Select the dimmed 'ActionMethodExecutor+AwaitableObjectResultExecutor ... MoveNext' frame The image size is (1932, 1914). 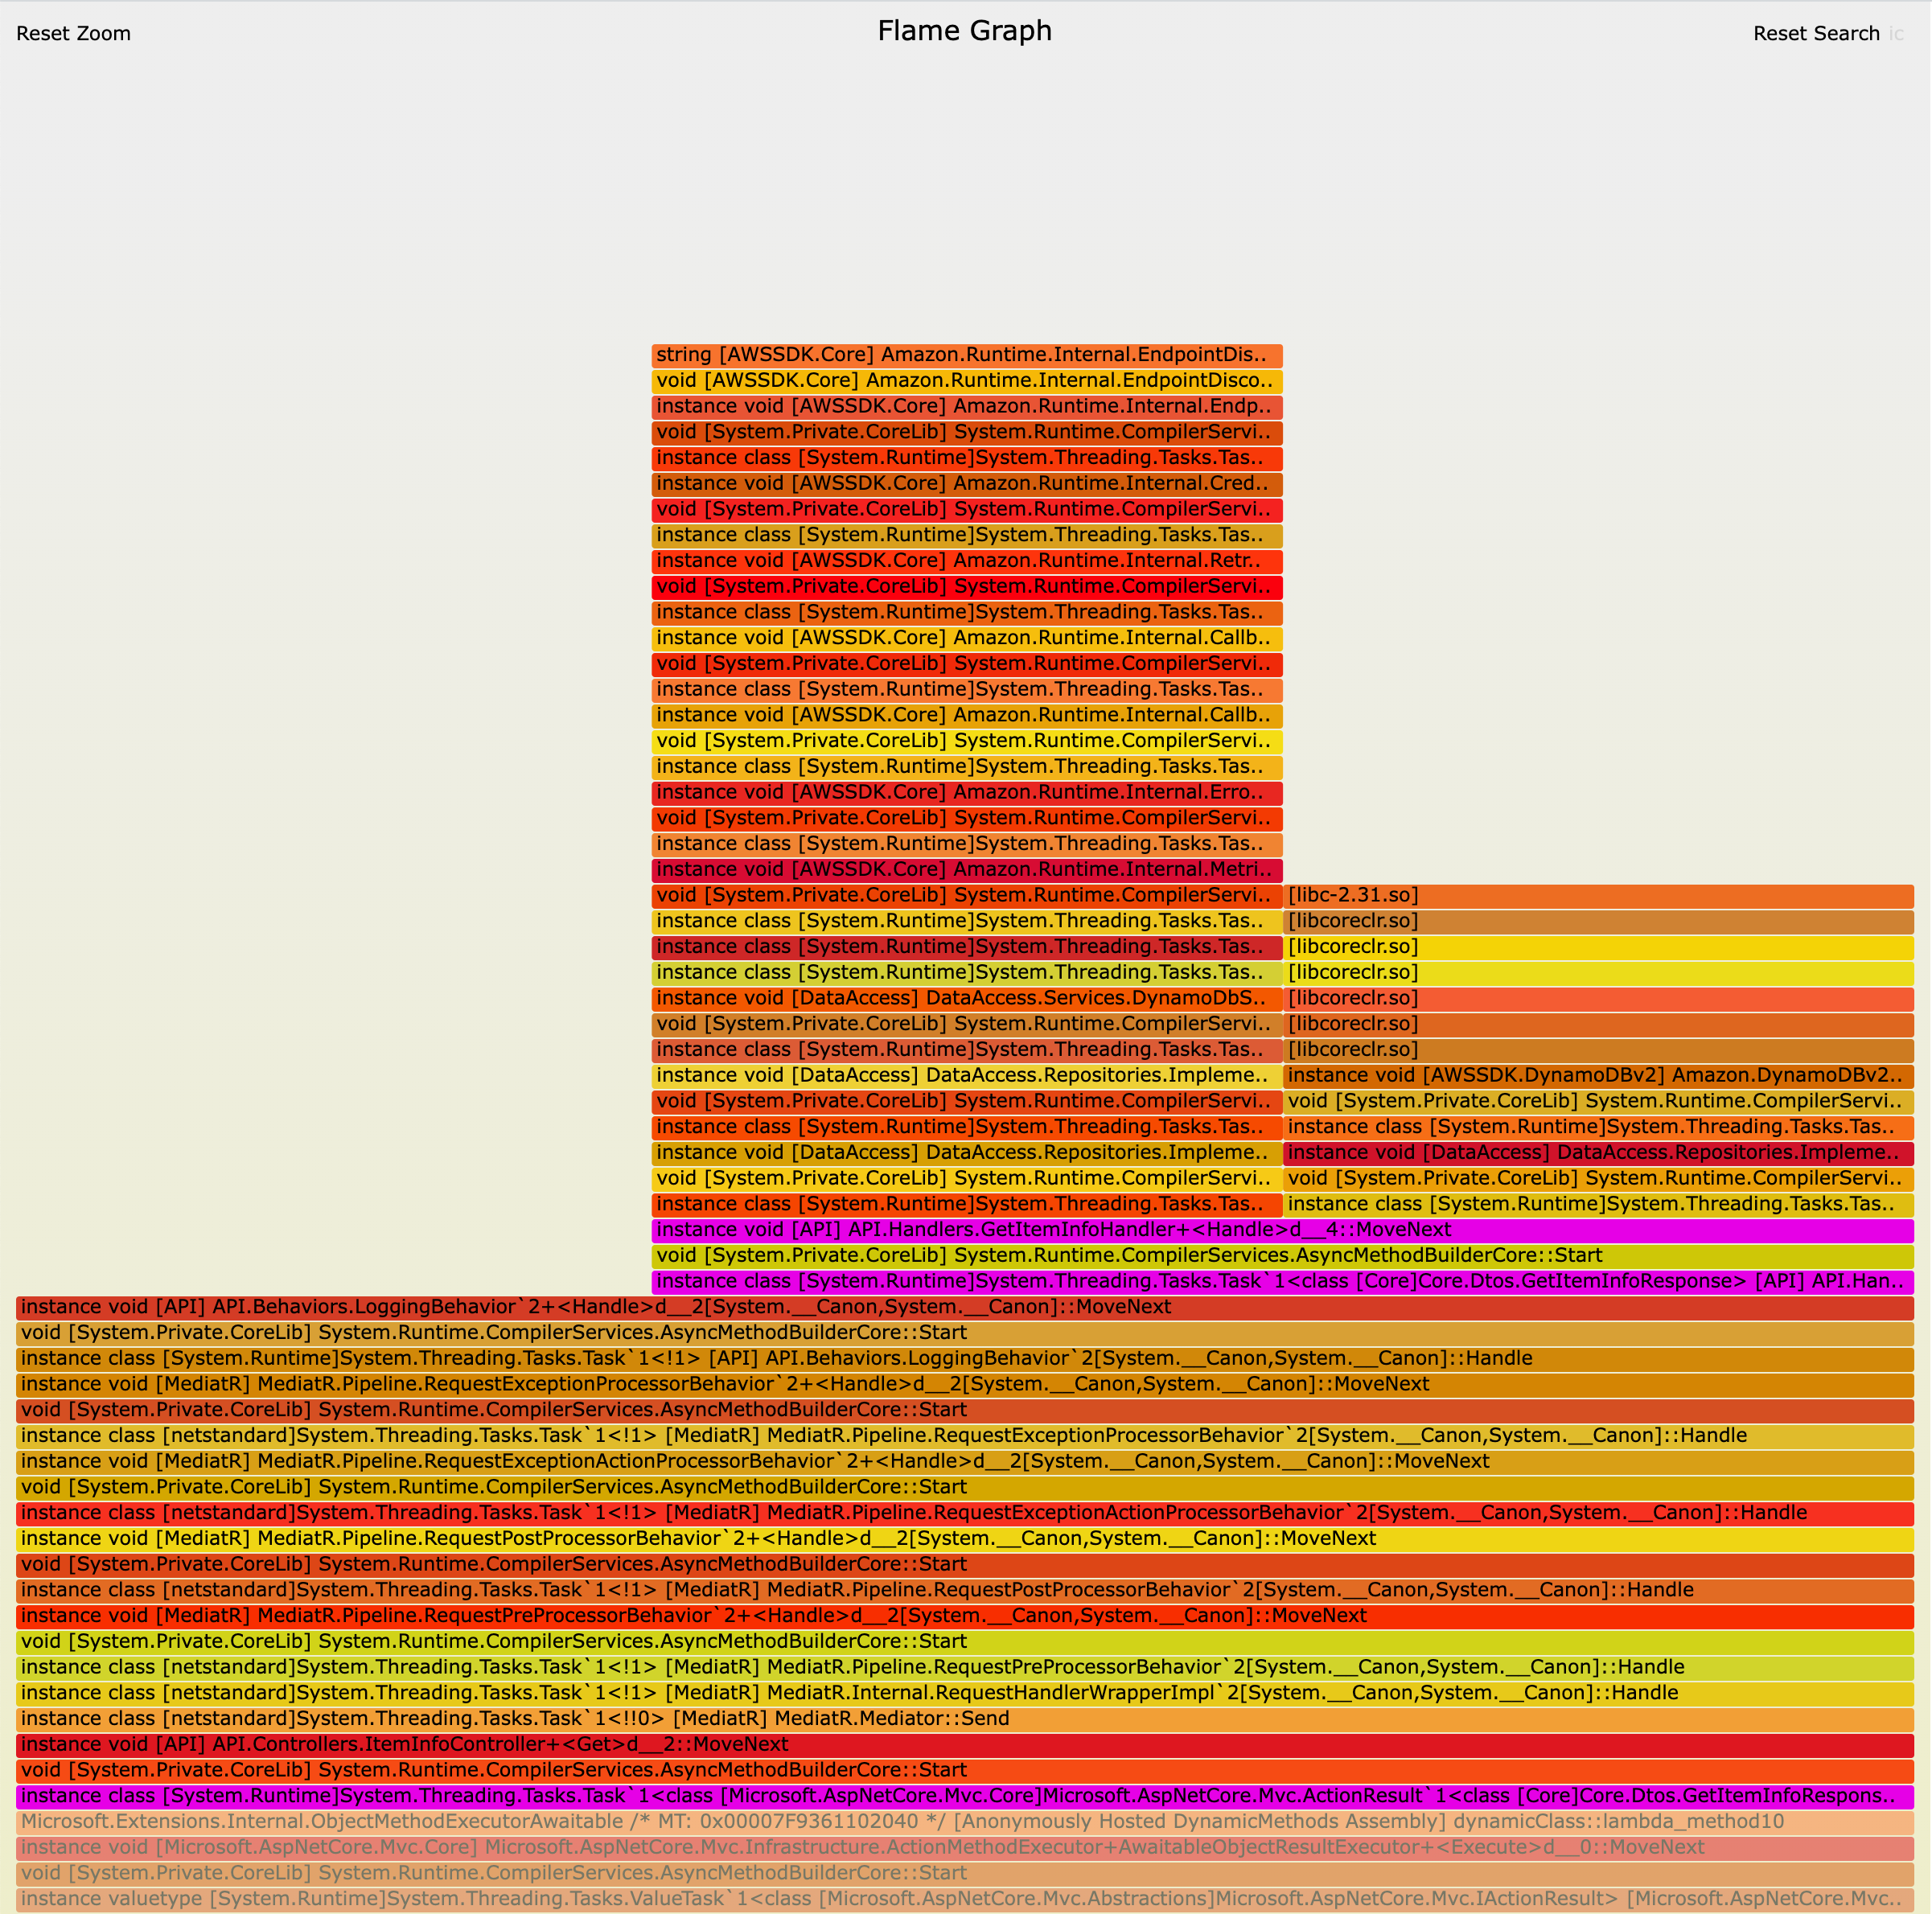(965, 1849)
